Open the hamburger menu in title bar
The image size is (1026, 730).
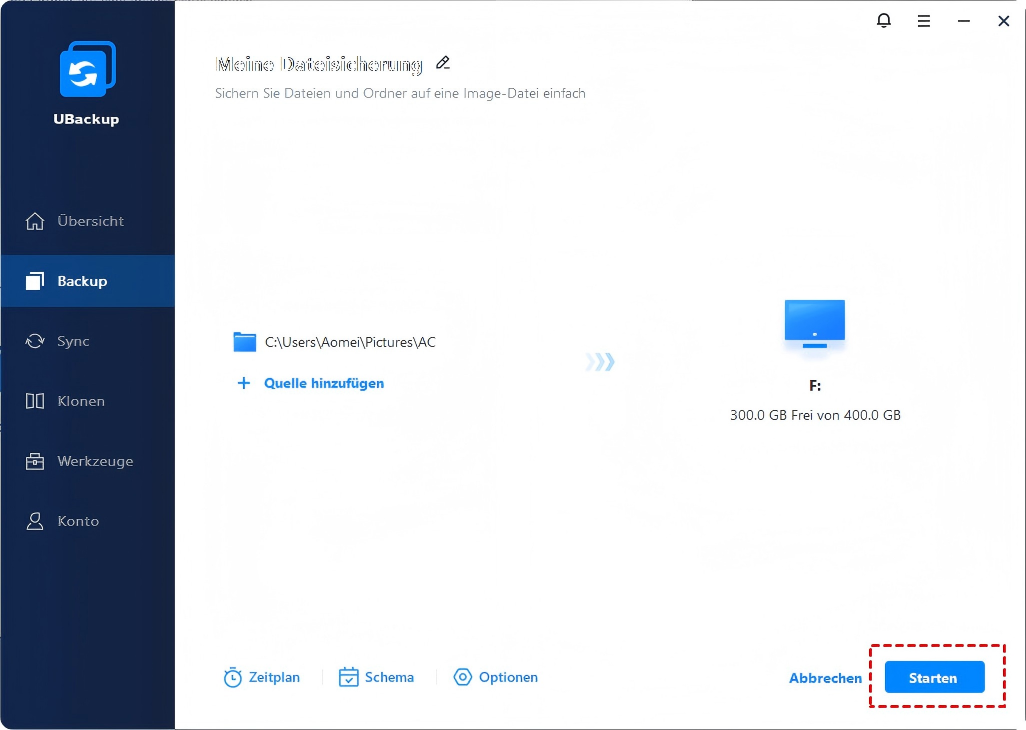[924, 21]
